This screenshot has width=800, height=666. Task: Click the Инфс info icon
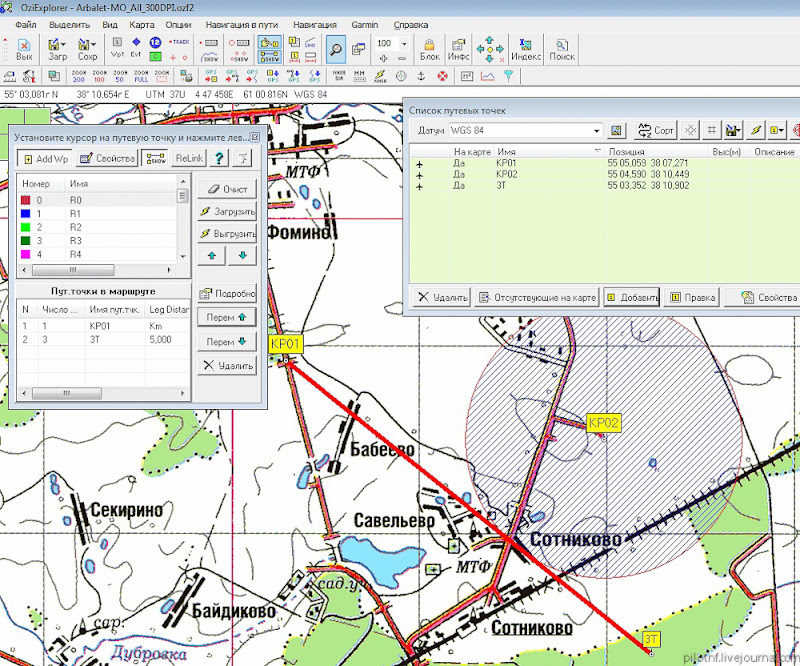(458, 50)
